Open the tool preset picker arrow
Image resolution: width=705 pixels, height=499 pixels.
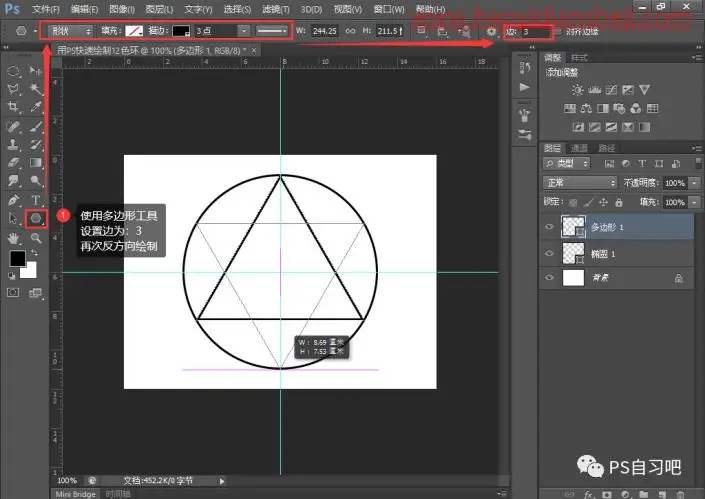point(35,31)
